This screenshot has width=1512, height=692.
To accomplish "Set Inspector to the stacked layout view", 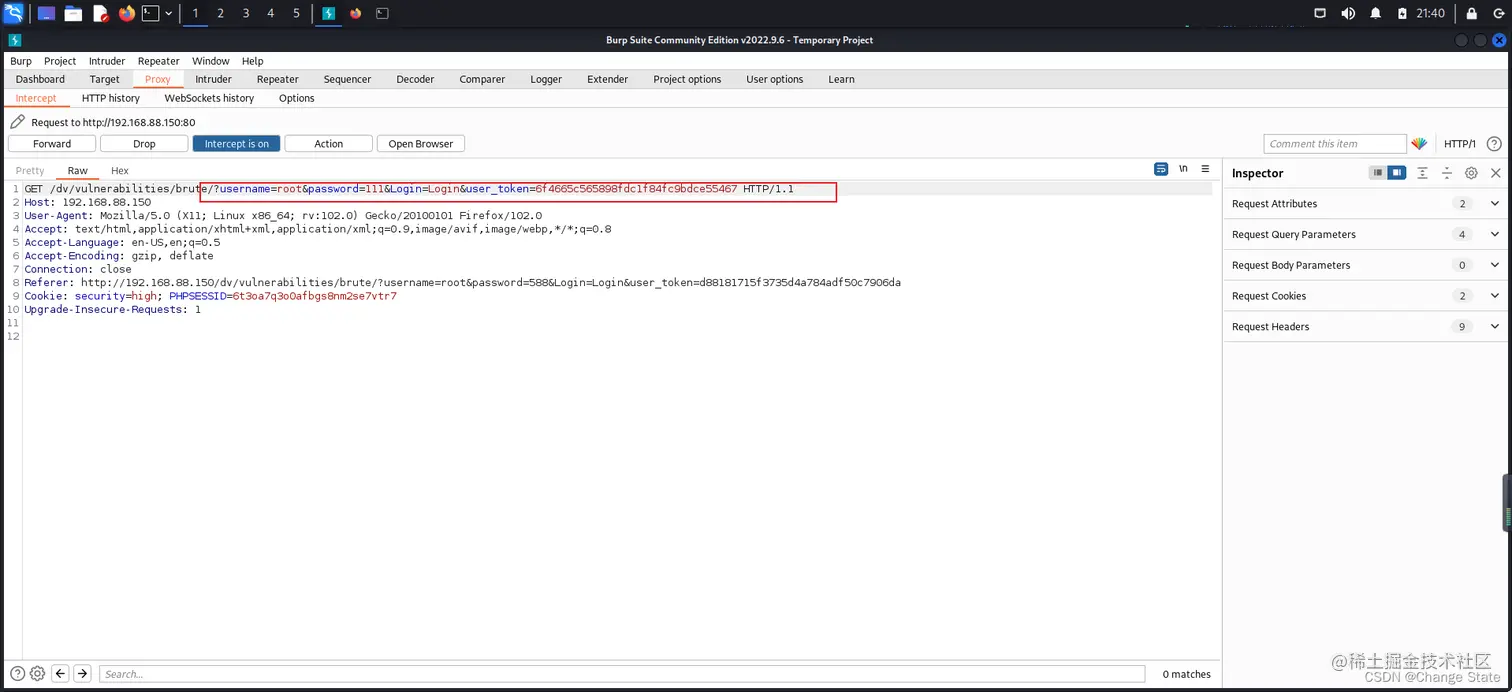I will tap(1378, 173).
